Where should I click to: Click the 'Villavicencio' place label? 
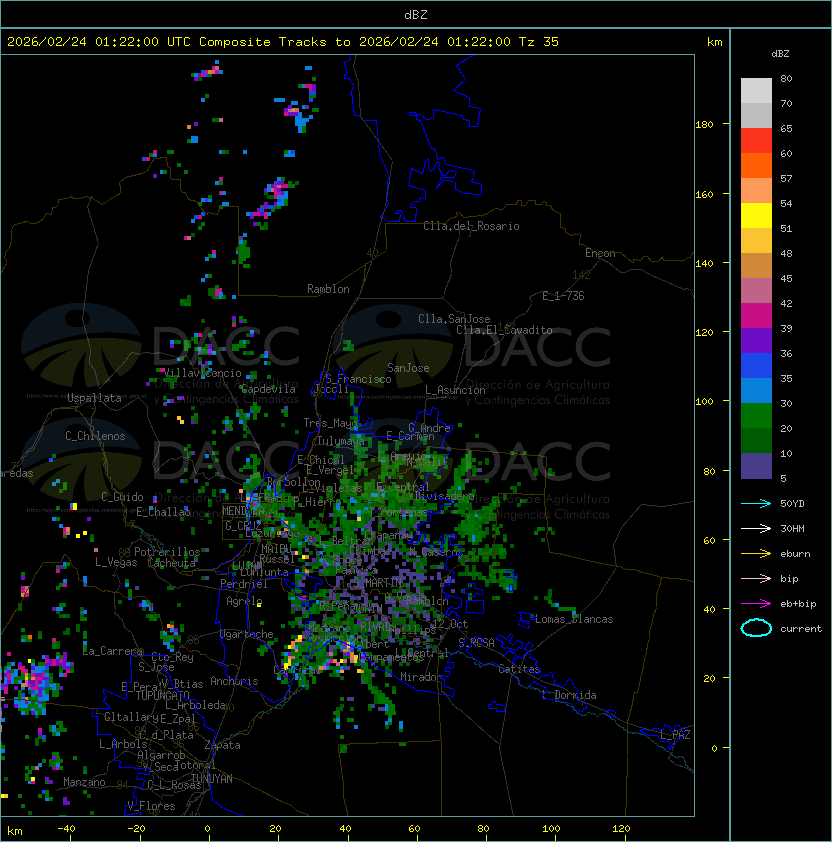click(x=202, y=373)
